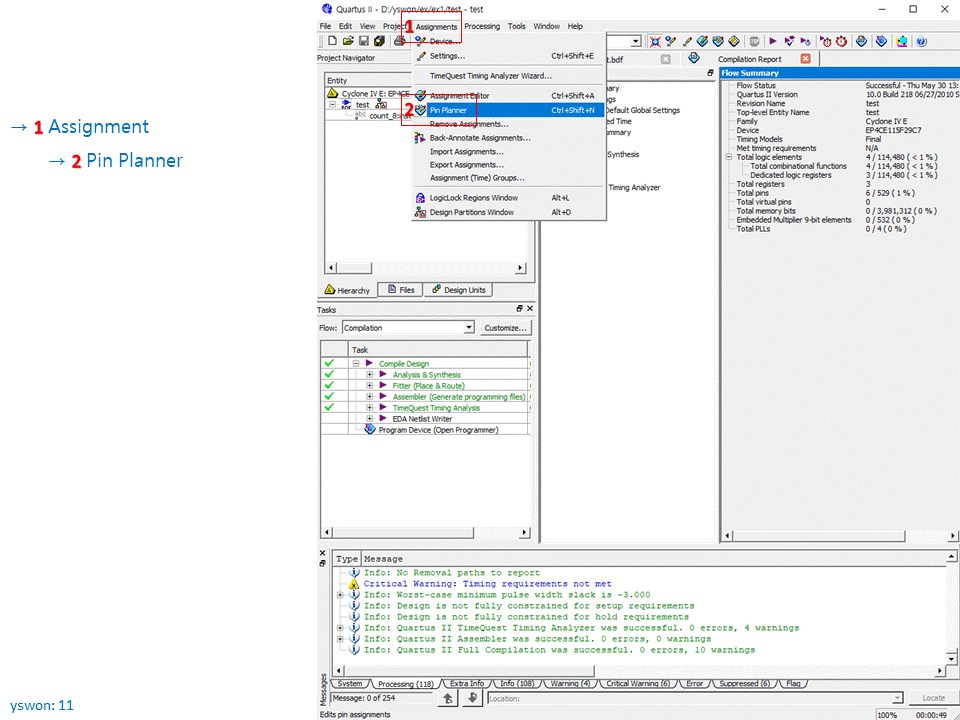Click the down-arrow next message button
The height and width of the screenshot is (720, 960).
coord(471,698)
